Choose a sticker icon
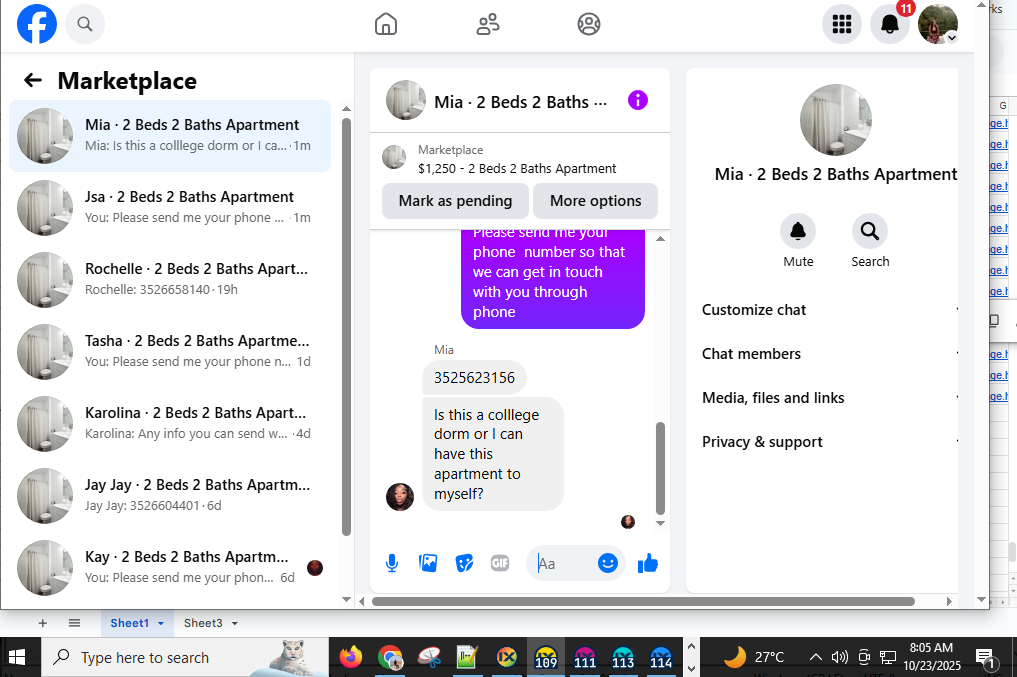Screen dimensions: 1017x677 (x=464, y=564)
